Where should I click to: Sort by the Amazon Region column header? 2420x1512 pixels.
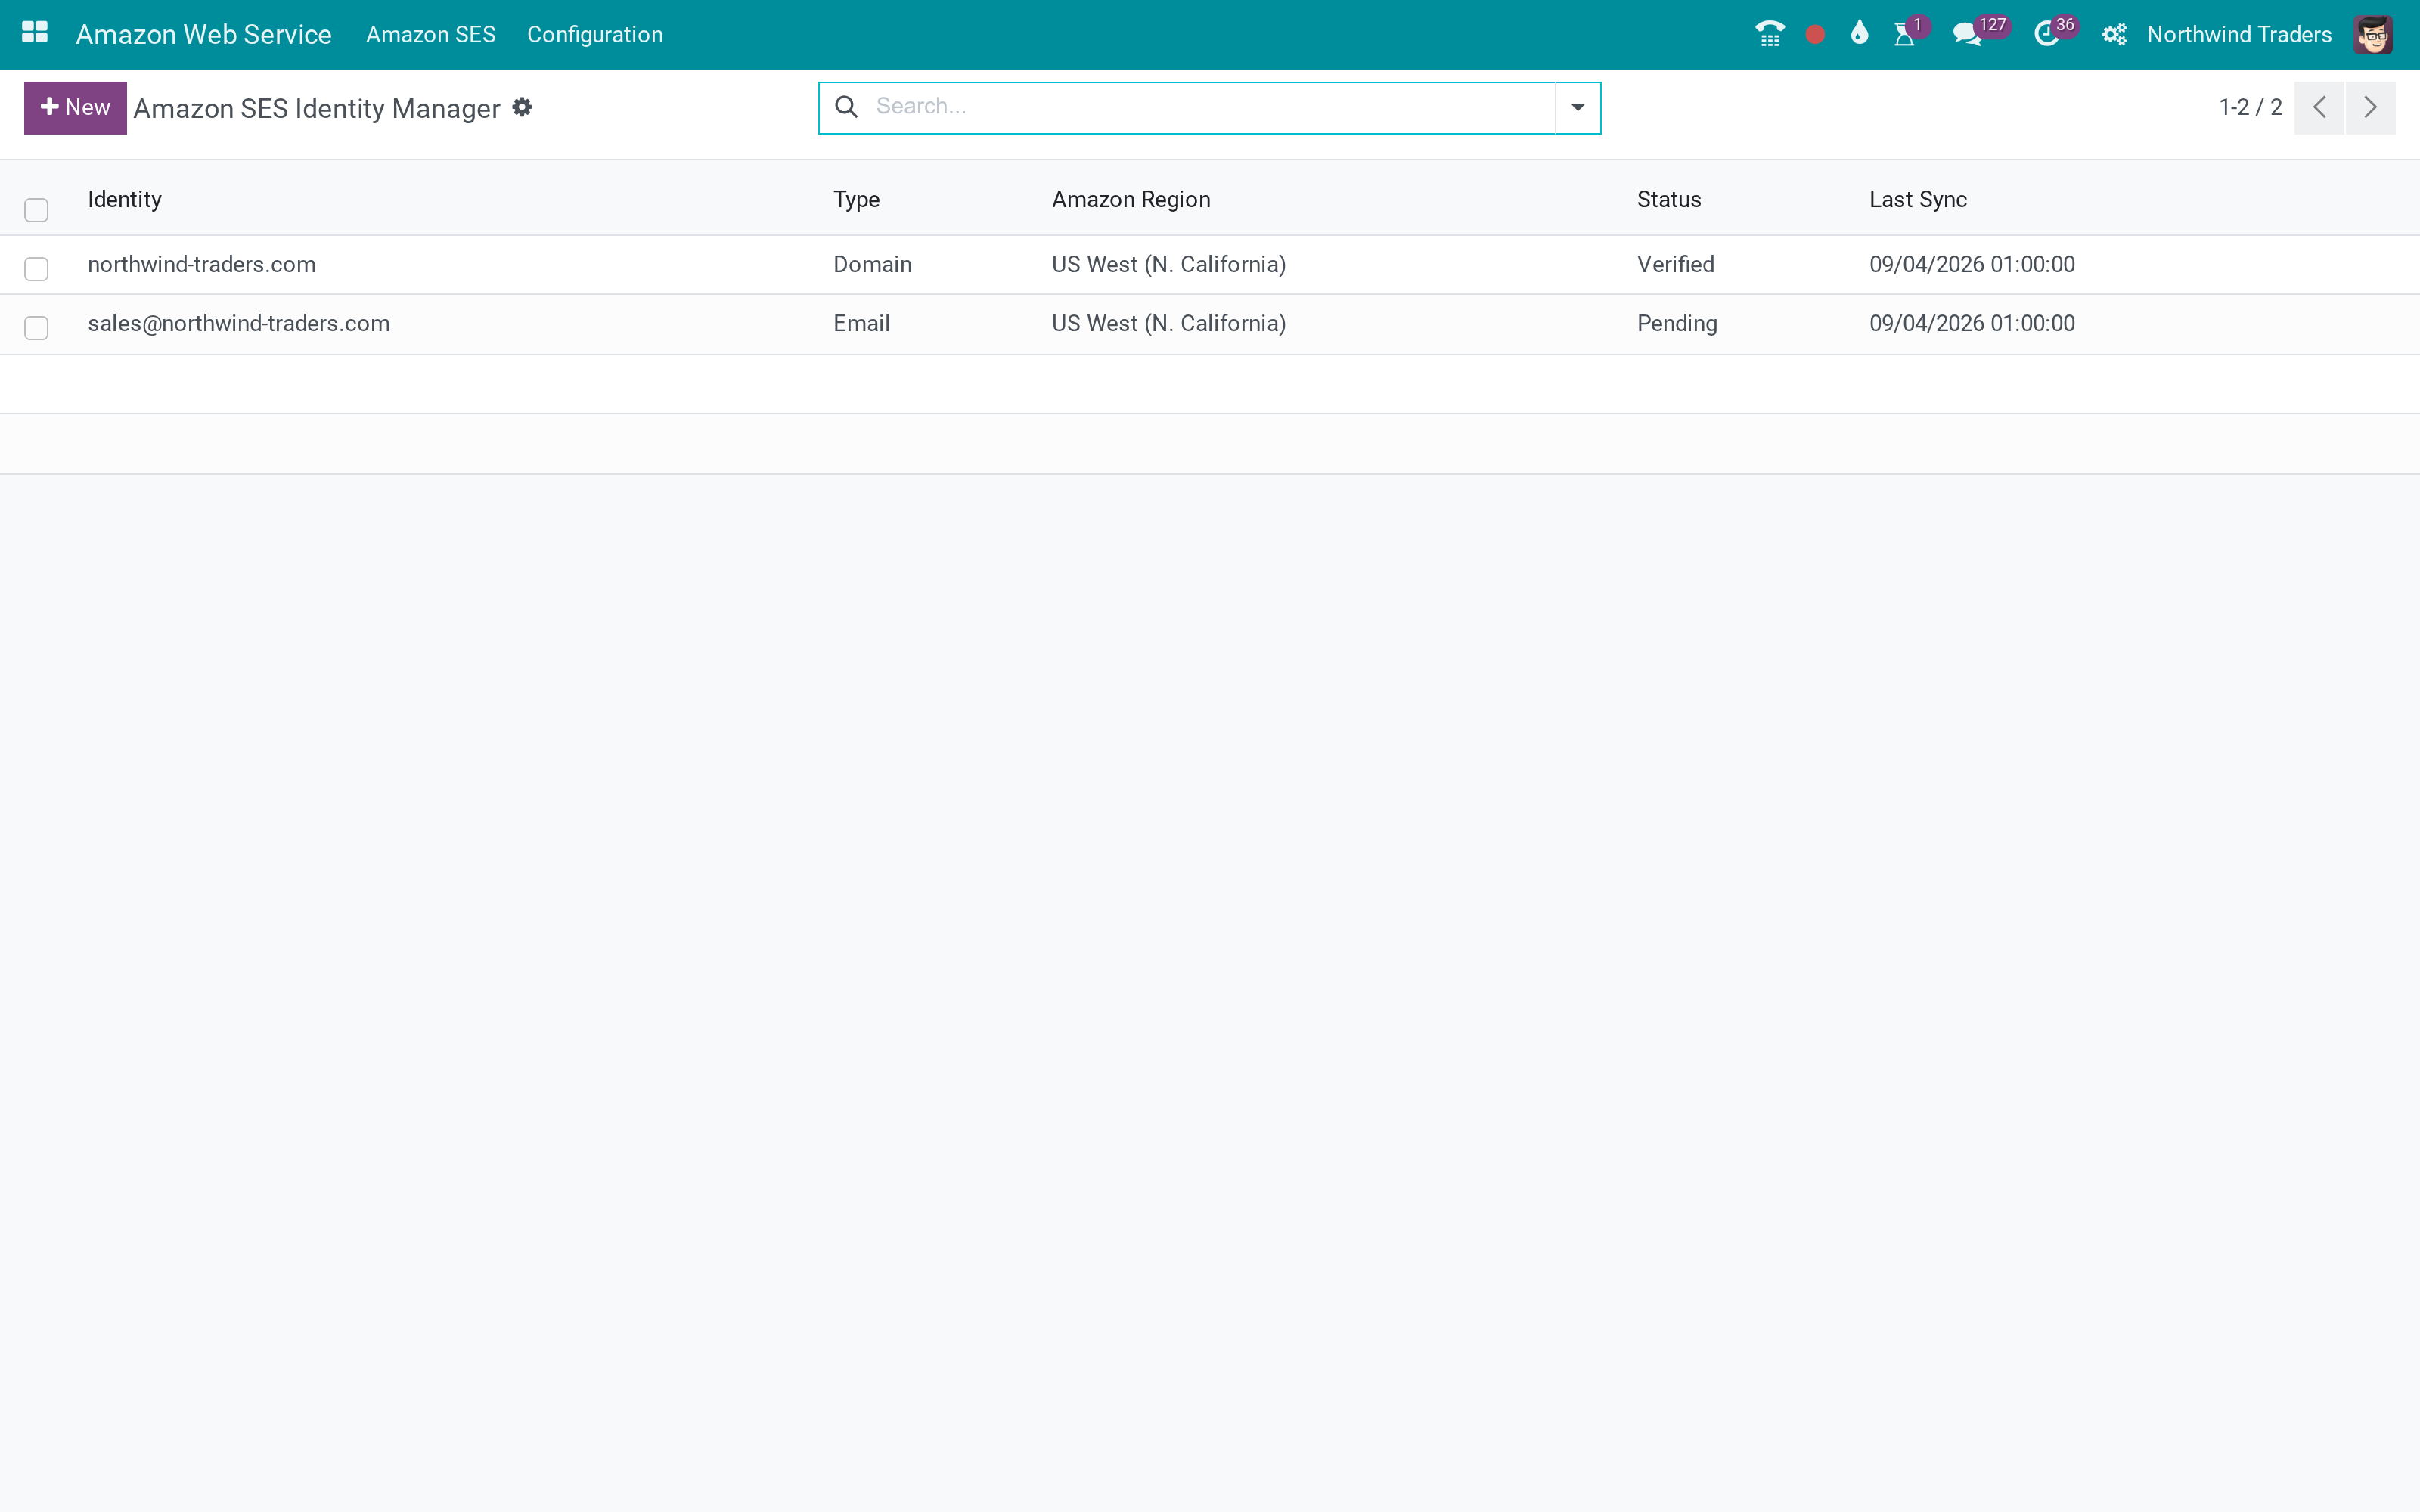click(1131, 199)
